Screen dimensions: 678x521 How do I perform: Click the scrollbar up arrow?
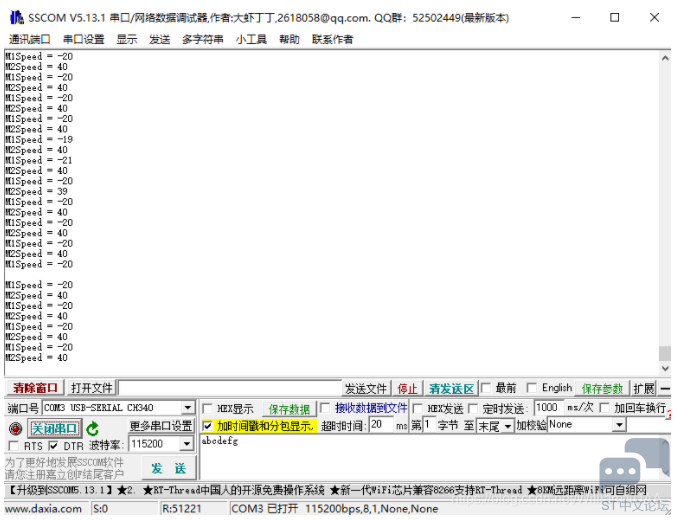tap(665, 58)
